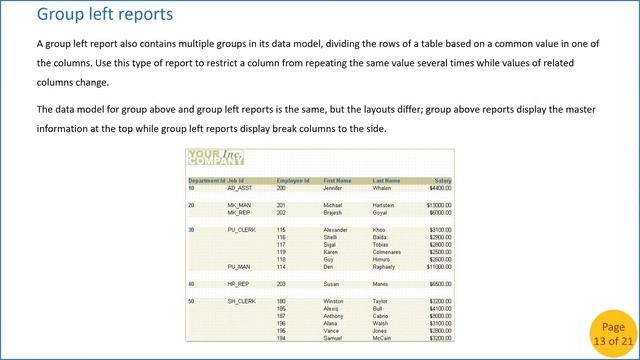Image resolution: width=640 pixels, height=360 pixels.
Task: Click the 'YOUR Inc. COMPANY' logo in report
Action: tap(216, 157)
